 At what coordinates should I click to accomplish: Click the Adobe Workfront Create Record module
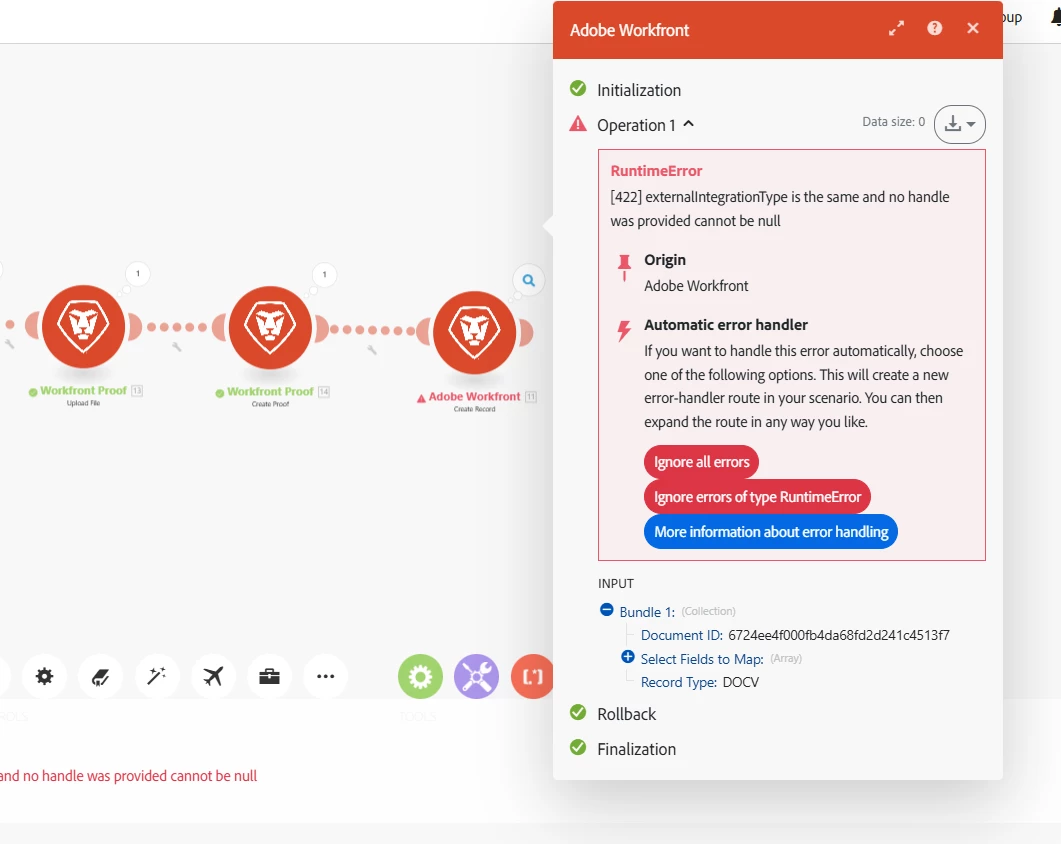(x=474, y=332)
